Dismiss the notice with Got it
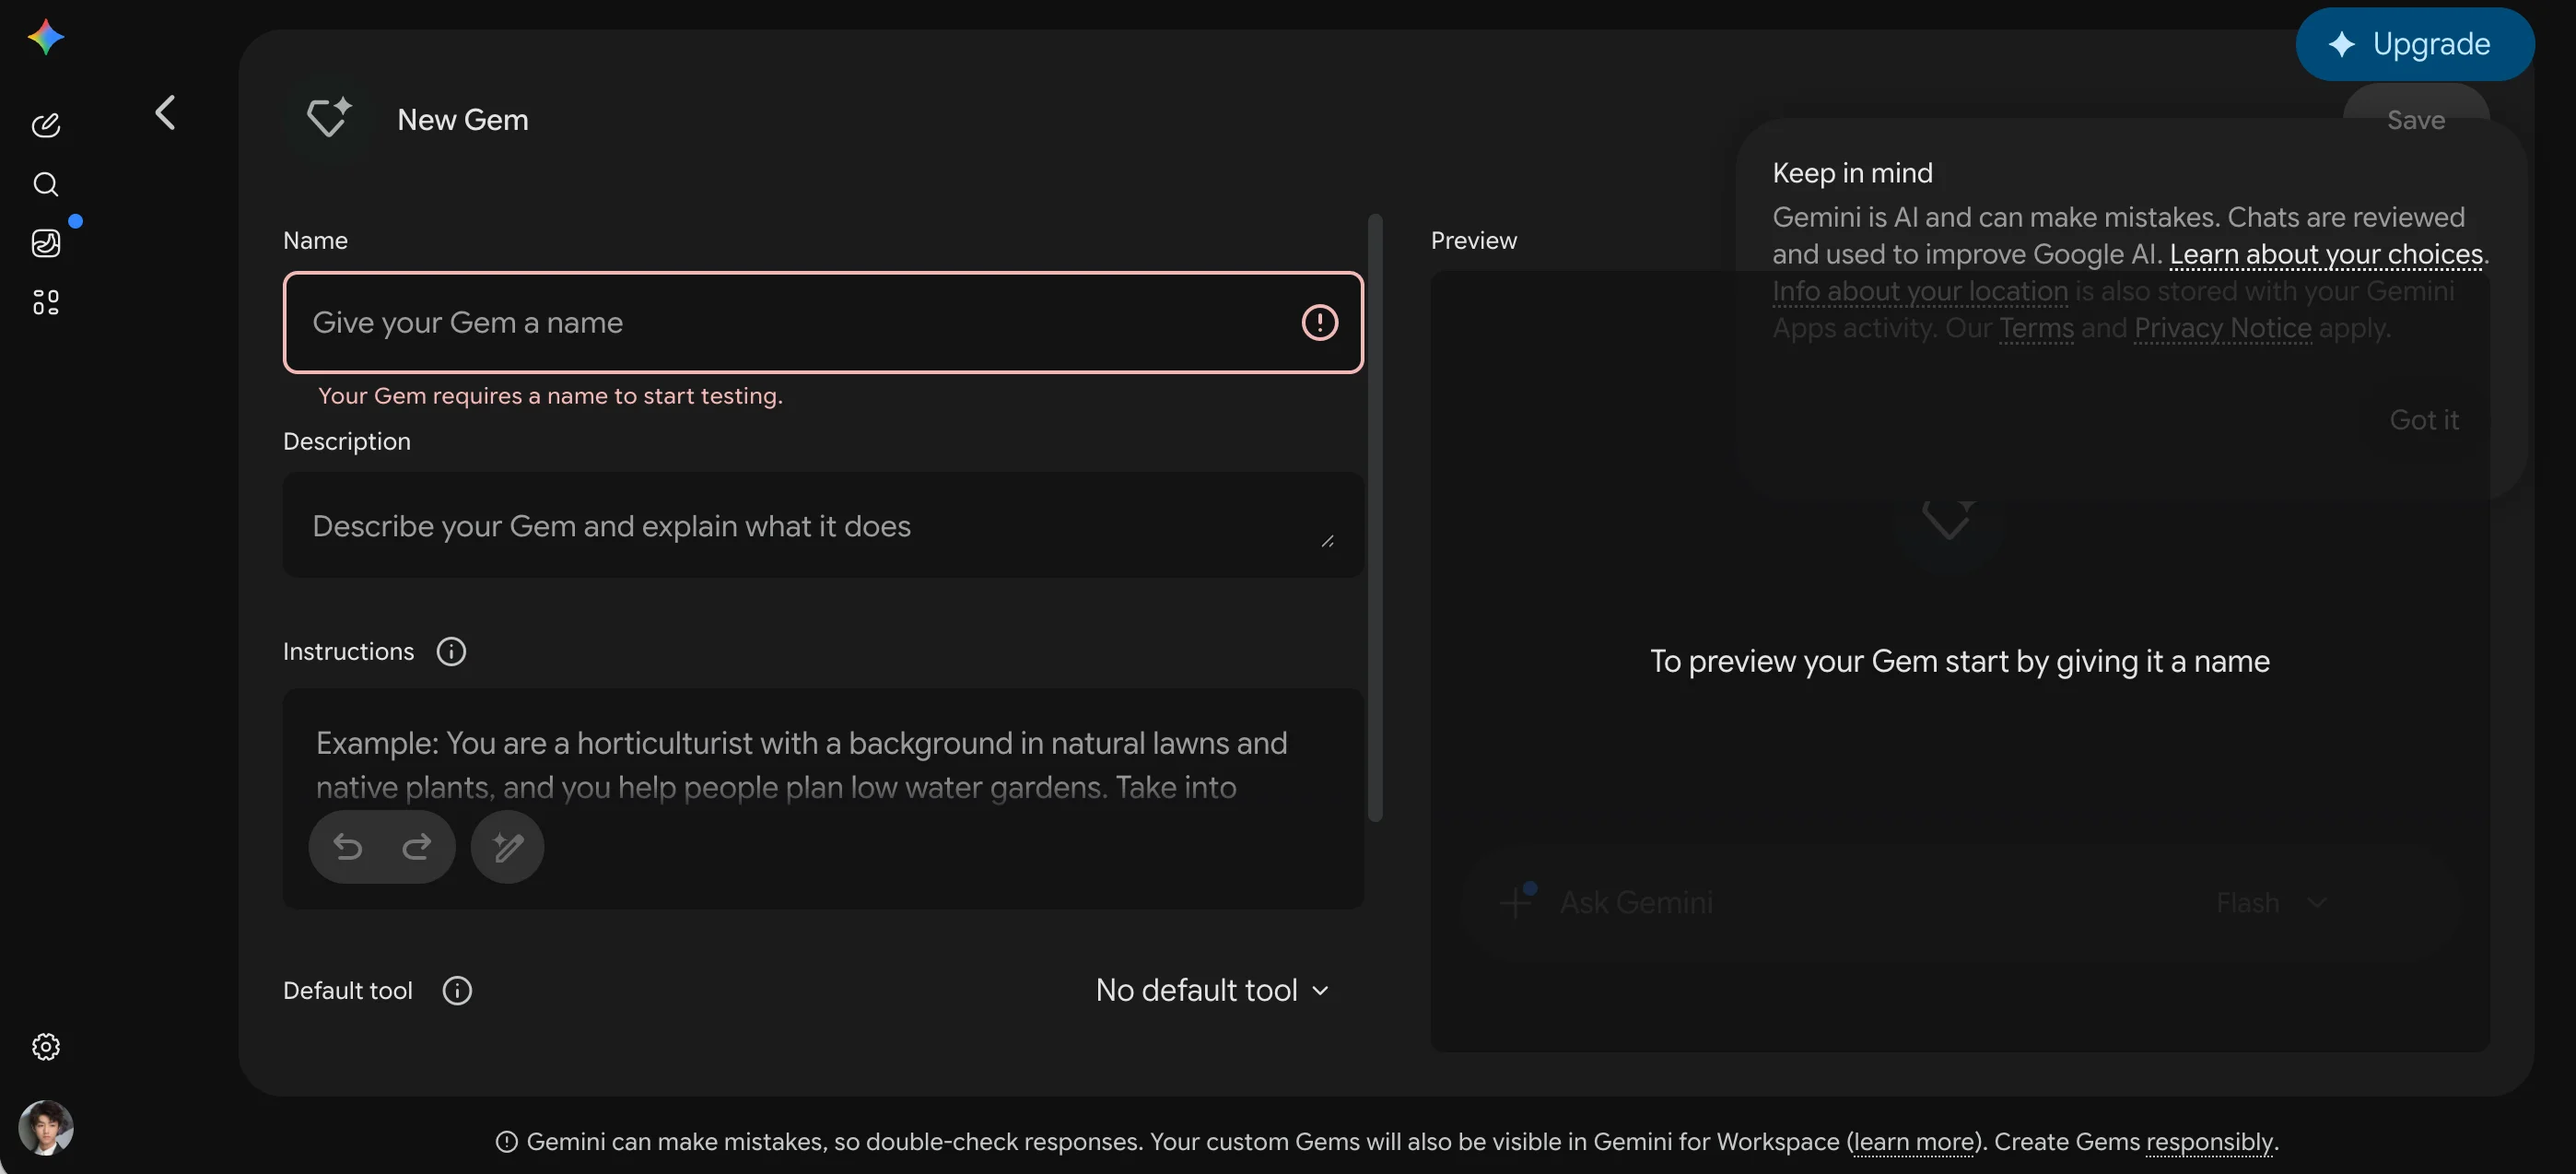The width and height of the screenshot is (2576, 1174). click(2424, 420)
